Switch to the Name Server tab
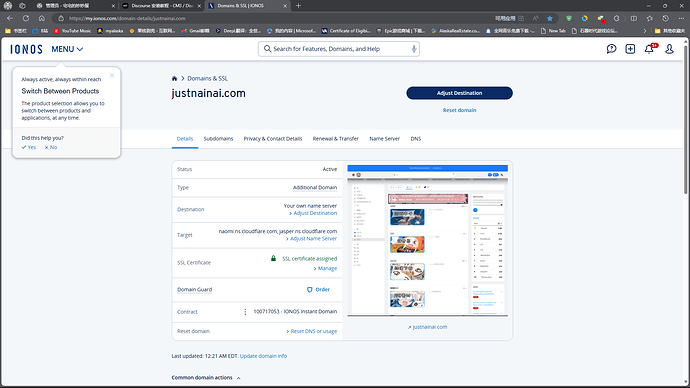Viewport: 690px width, 388px height. [385, 139]
